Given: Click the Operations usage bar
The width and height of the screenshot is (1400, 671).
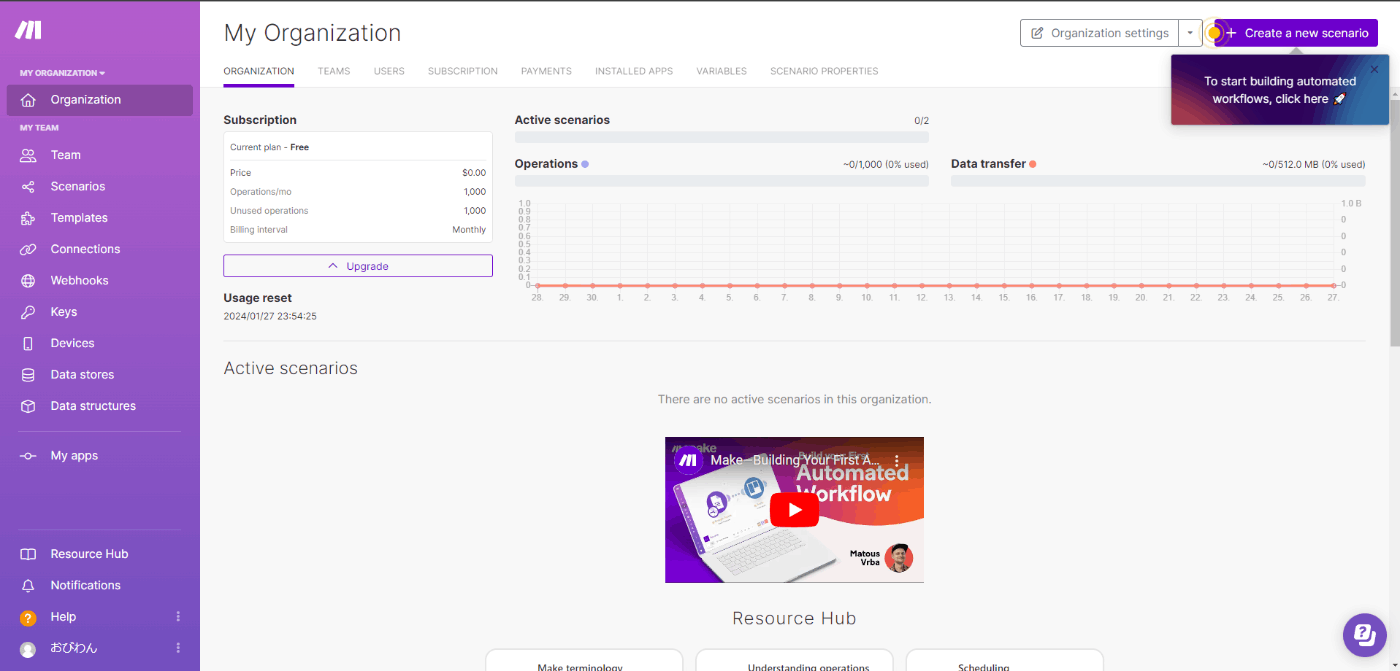Looking at the screenshot, I should point(721,181).
